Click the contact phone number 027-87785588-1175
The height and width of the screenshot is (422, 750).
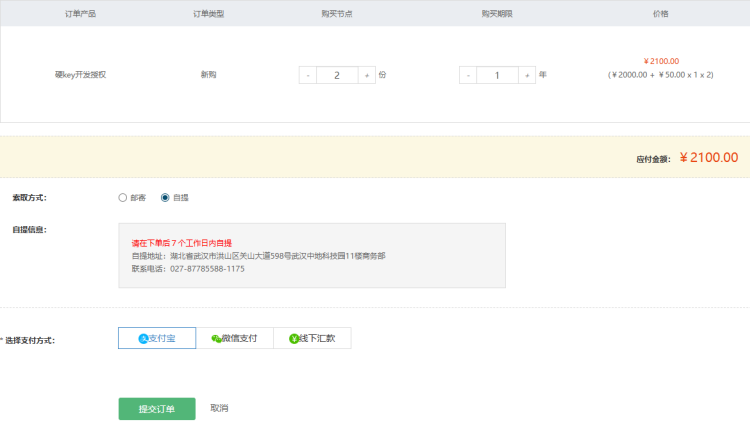[x=207, y=269]
